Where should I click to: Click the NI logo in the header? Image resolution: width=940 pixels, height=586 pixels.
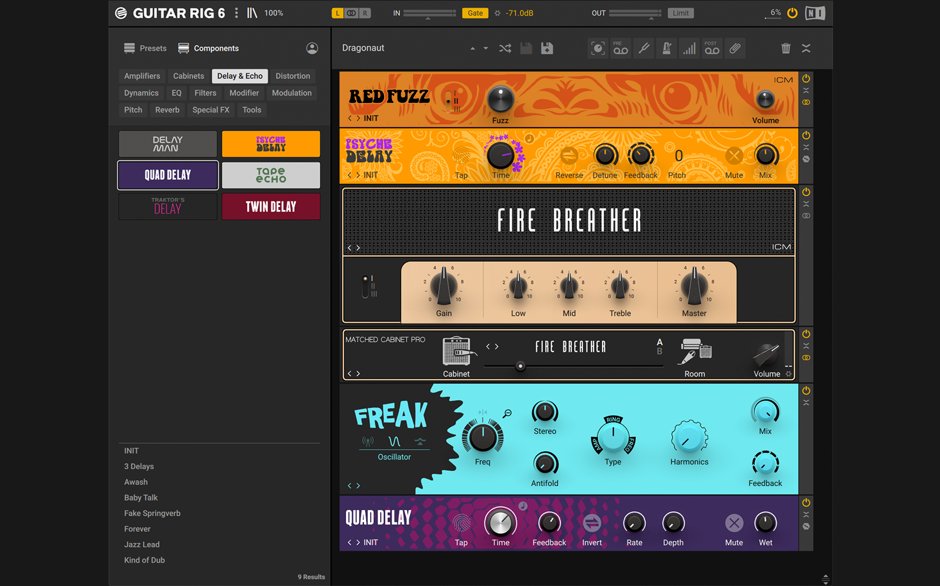tap(815, 13)
